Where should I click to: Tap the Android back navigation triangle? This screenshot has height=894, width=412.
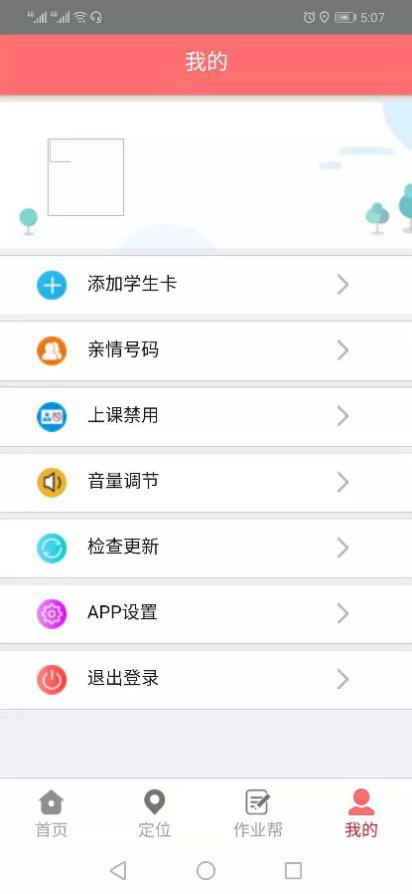(x=118, y=871)
